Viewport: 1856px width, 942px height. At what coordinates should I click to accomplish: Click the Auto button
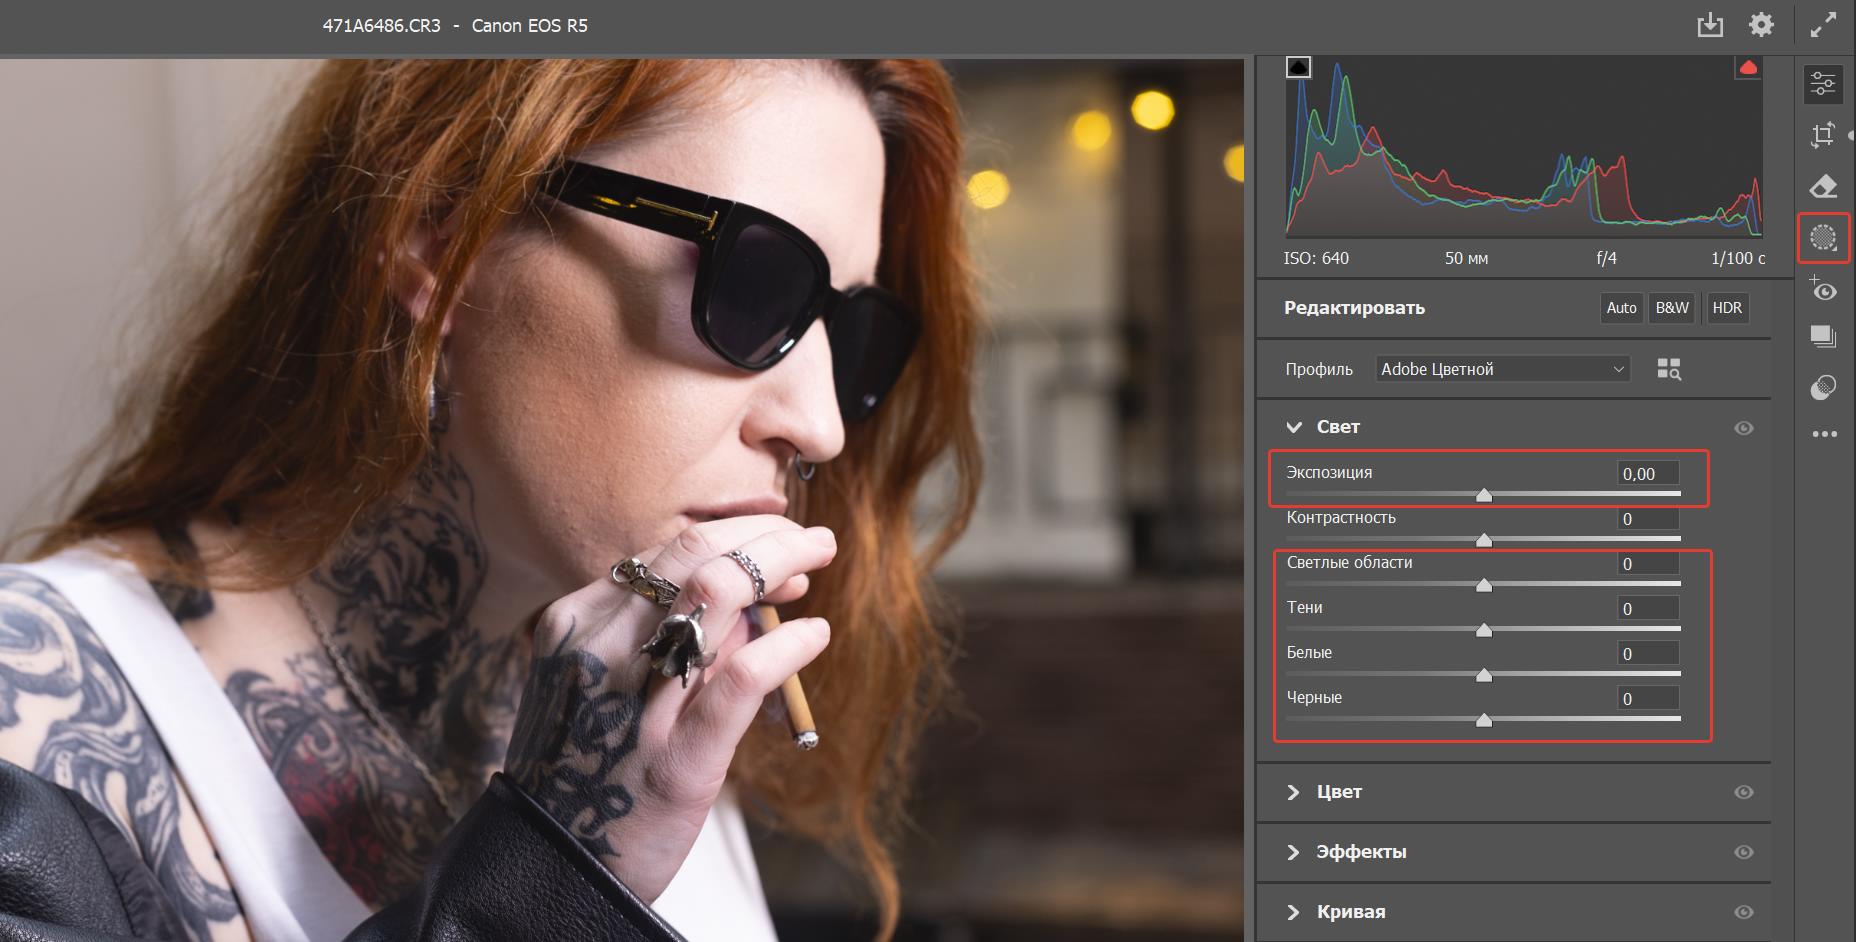1621,308
